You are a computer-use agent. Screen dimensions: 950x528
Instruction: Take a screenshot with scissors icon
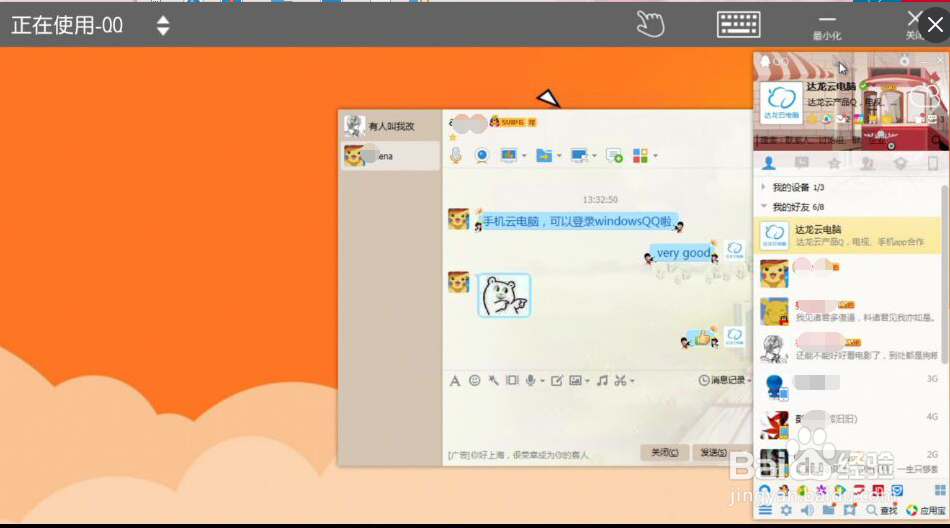point(620,381)
